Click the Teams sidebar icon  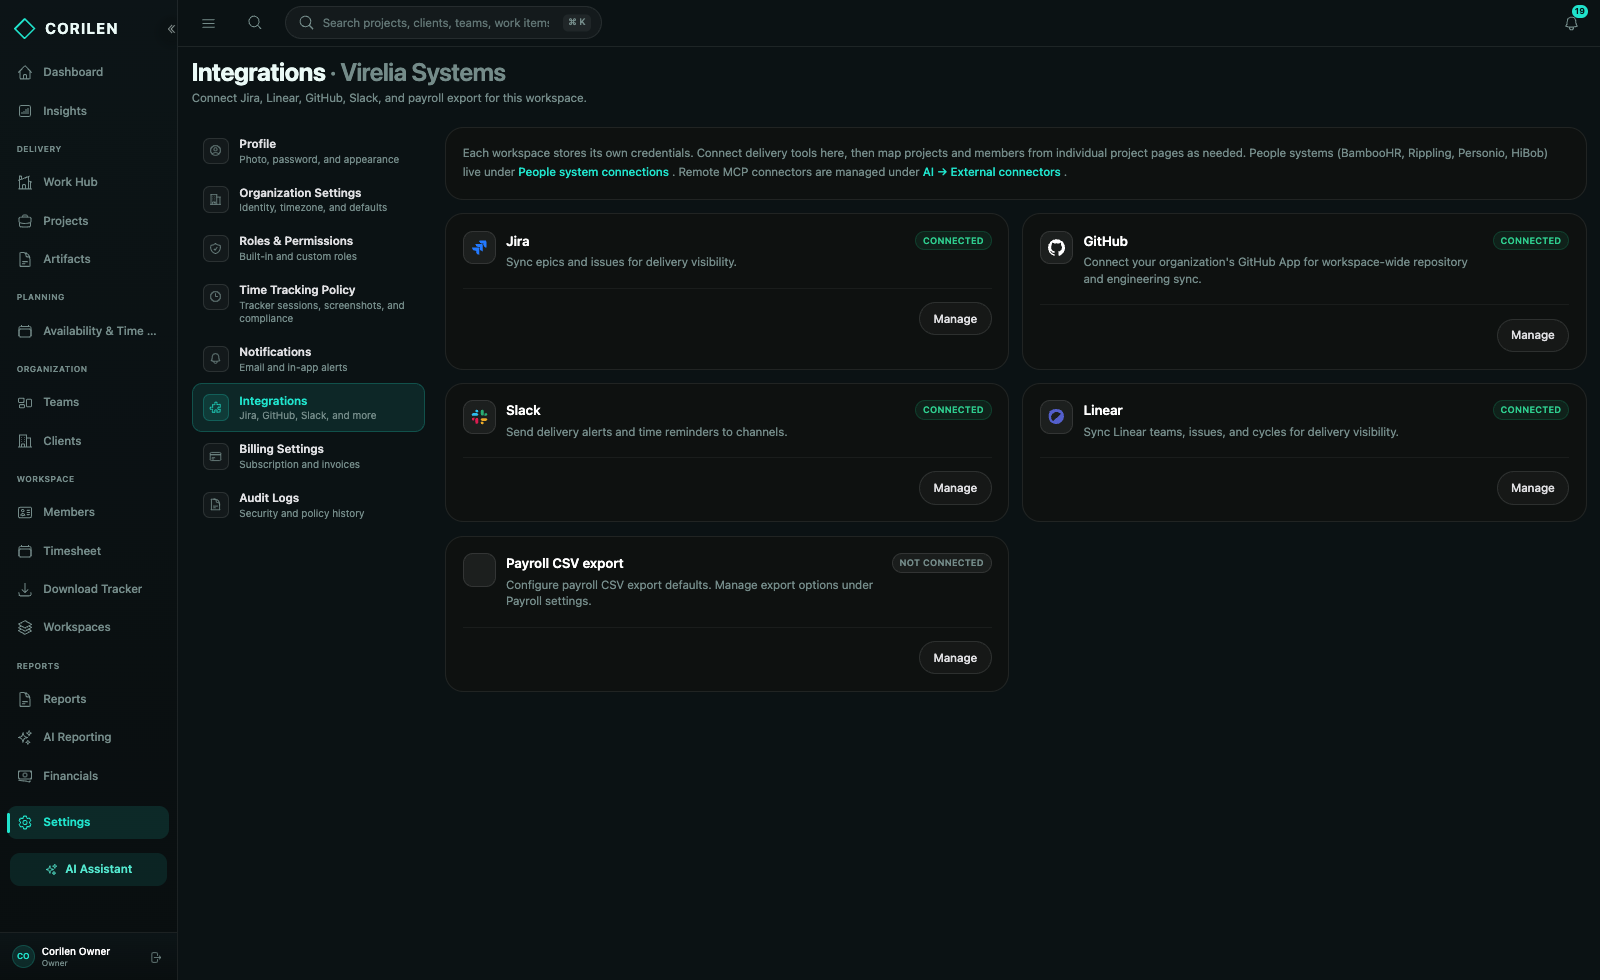[x=25, y=402]
